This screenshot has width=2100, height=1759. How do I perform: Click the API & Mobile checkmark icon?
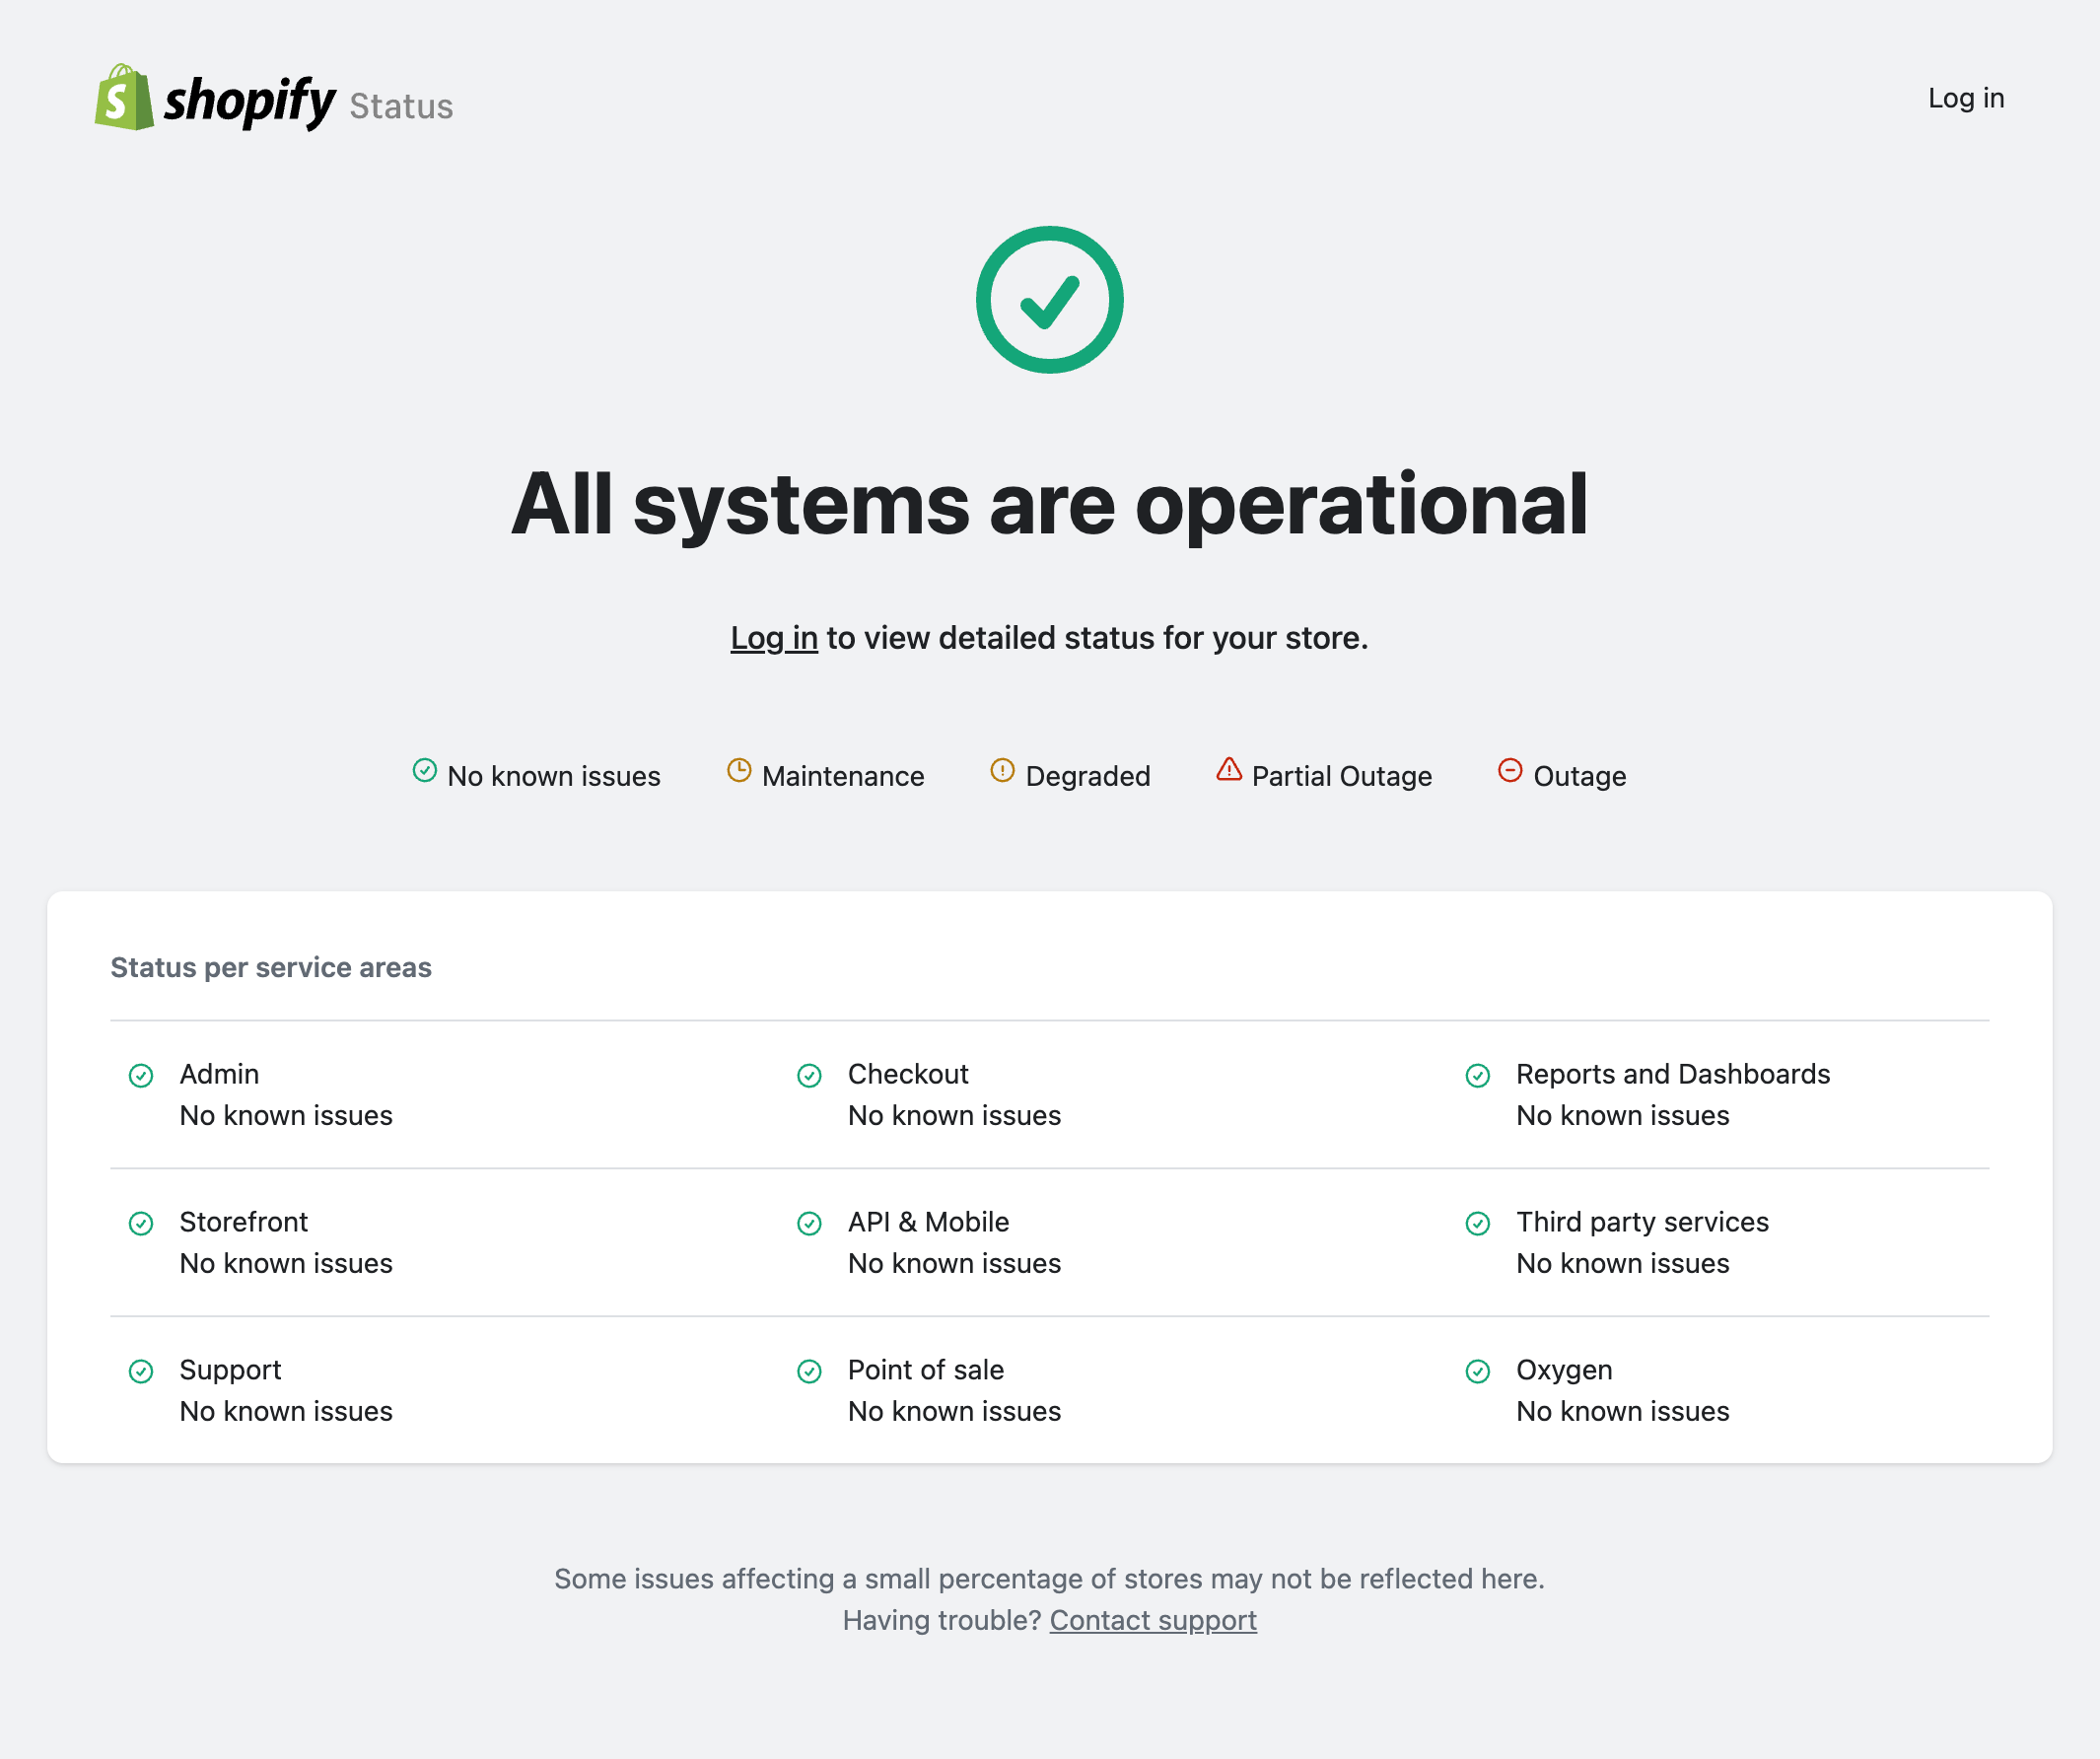pyautogui.click(x=811, y=1222)
